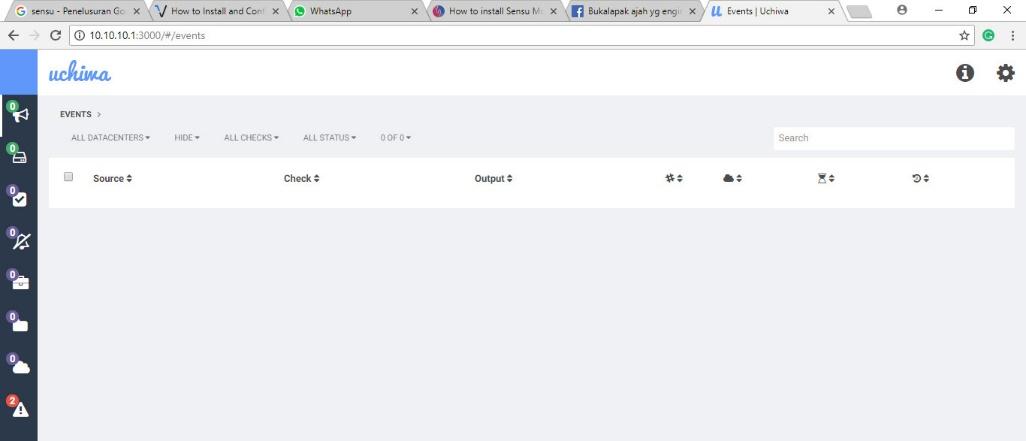Open the warning alerts sidebar icon

(x=21, y=410)
